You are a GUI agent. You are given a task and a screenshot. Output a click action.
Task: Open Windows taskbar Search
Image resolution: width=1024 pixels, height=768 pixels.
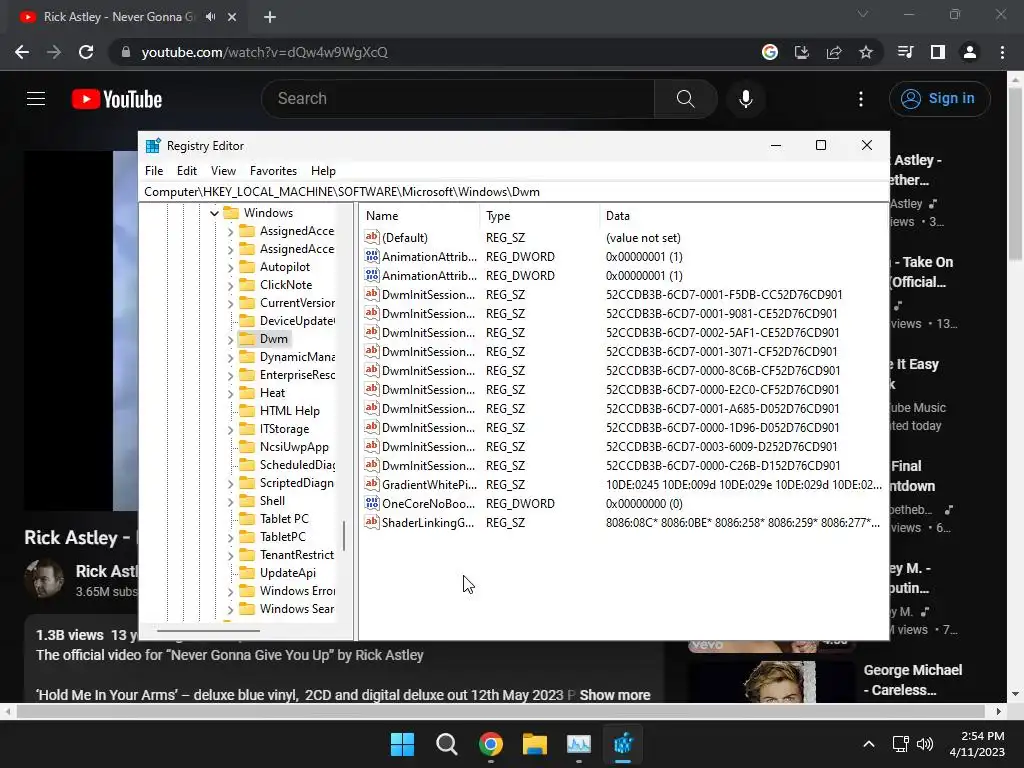(x=447, y=744)
